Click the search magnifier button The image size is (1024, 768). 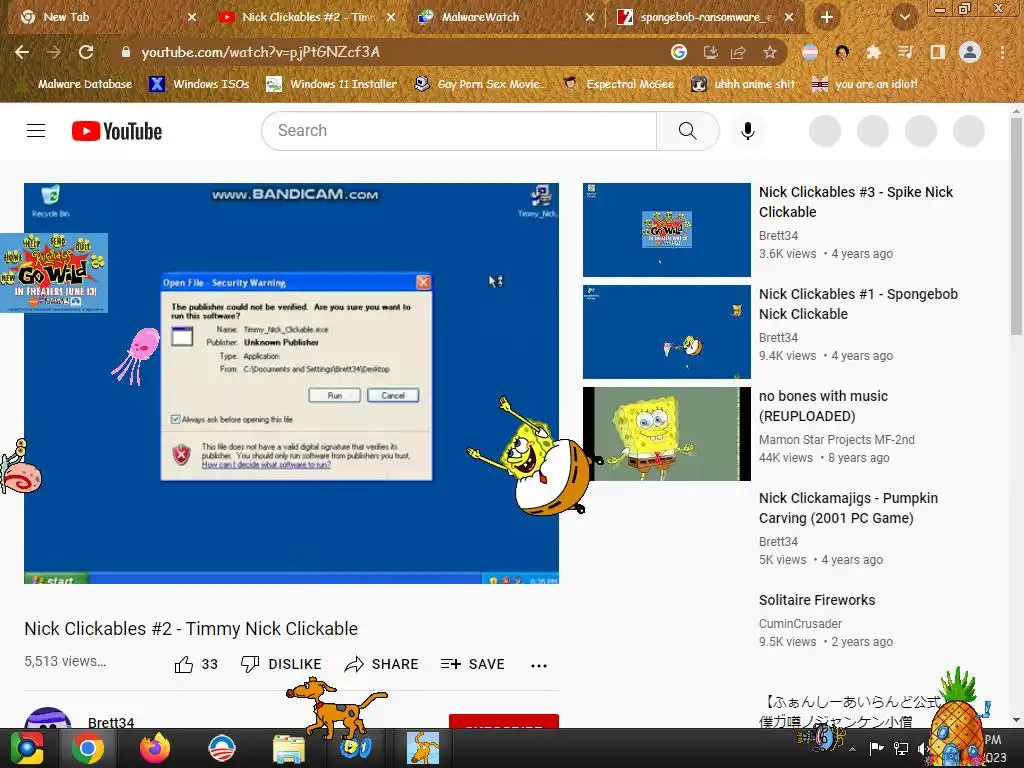688,131
